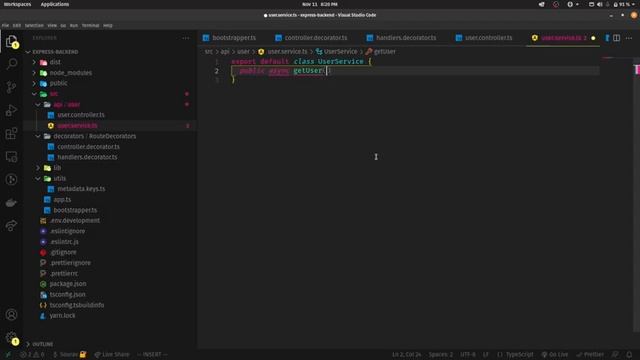
Task: Open the Remote Explorer view
Action: click(11, 157)
